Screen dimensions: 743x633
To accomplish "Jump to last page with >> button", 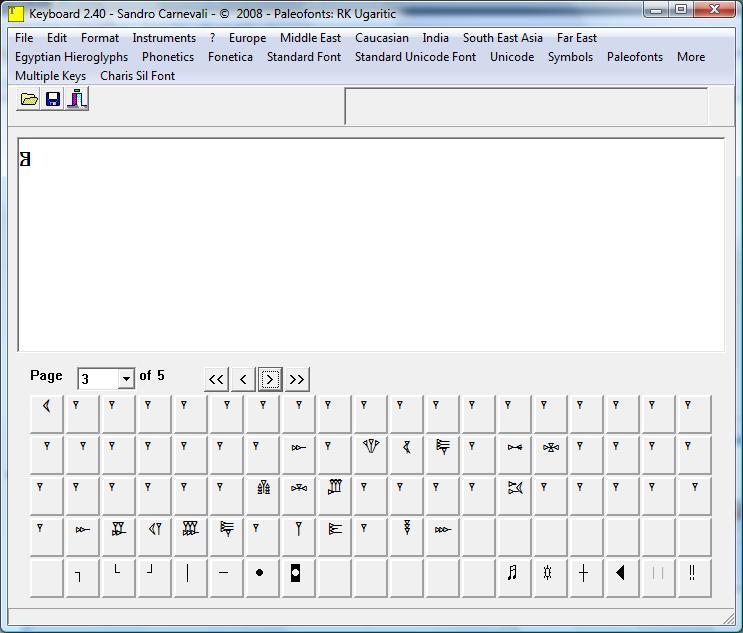I will coord(297,379).
